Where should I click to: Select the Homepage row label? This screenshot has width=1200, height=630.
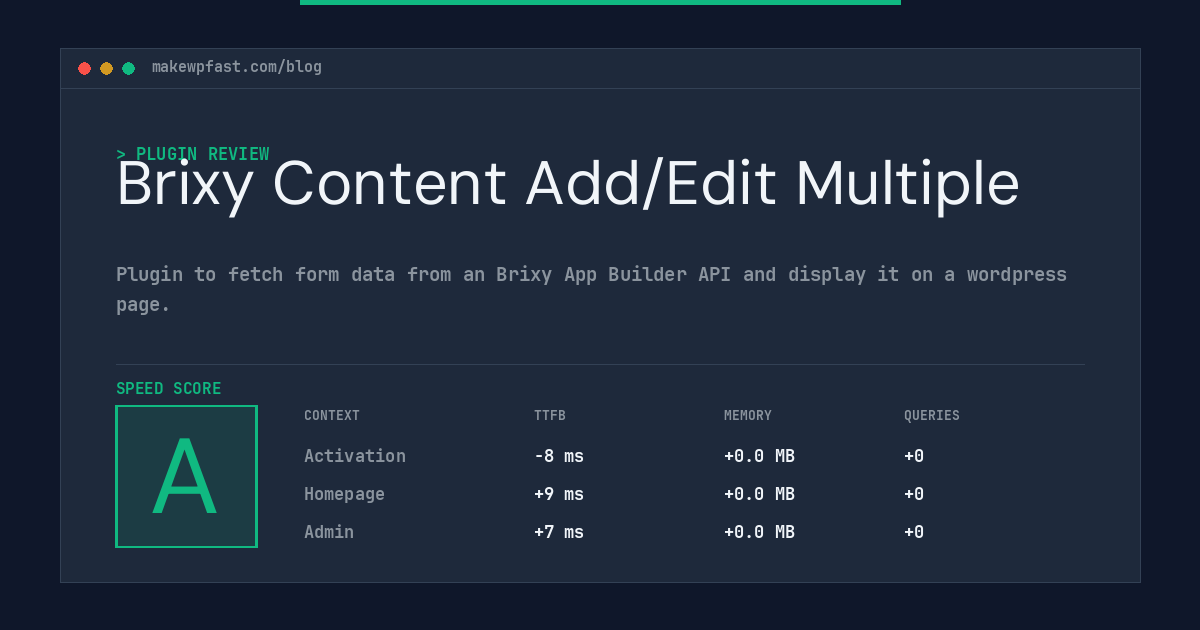344,494
